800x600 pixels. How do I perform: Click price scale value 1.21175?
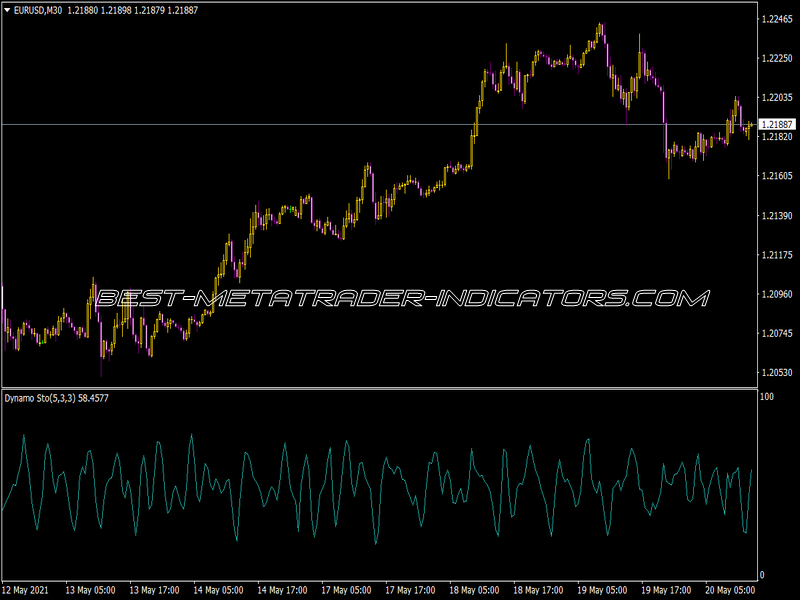777,255
